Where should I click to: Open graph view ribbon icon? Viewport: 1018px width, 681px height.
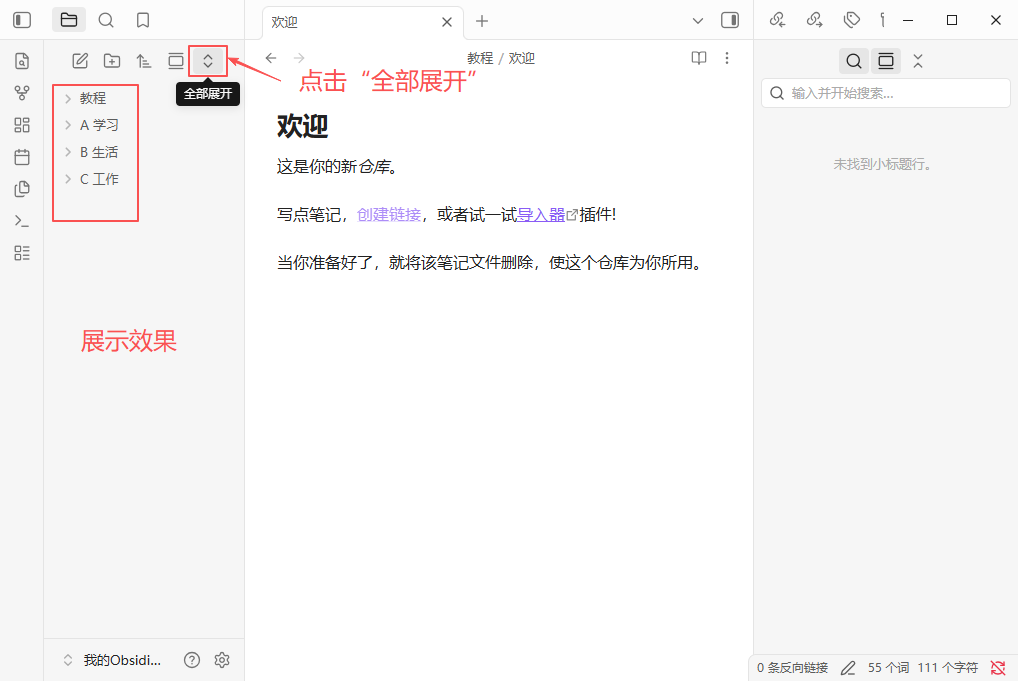coord(22,93)
